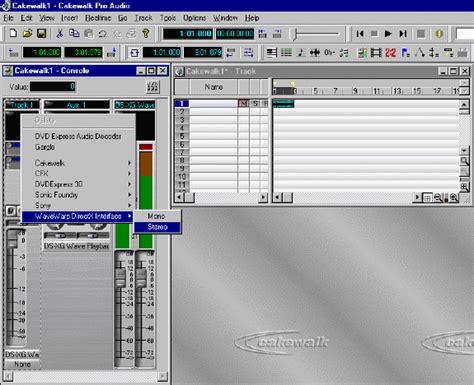Open the Staff view via the note icon
Image resolution: width=474 pixels, height=385 pixels.
(x=301, y=53)
